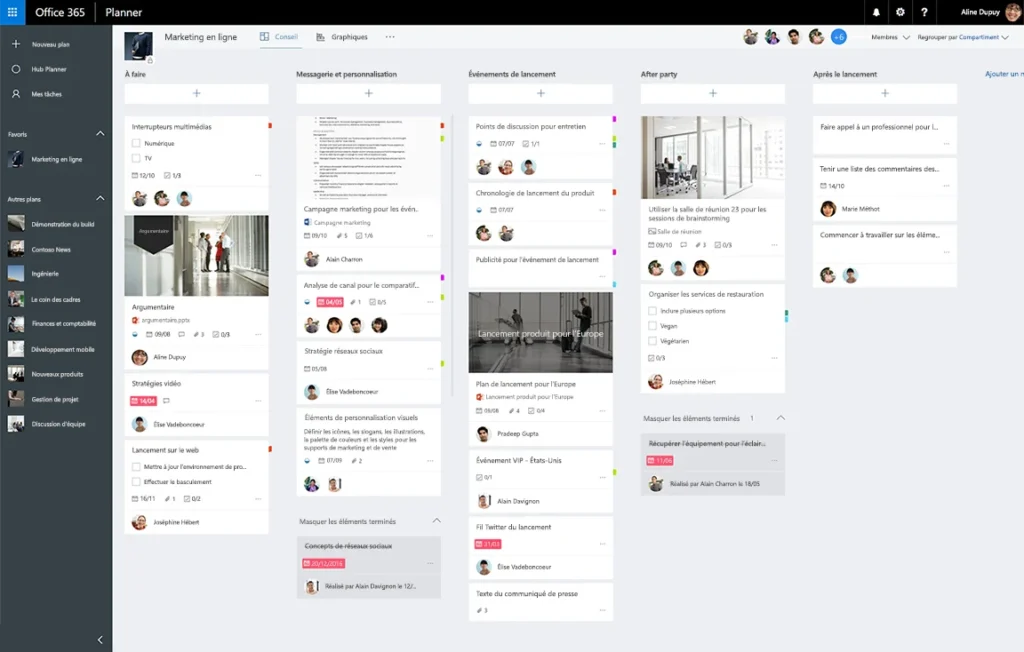This screenshot has height=652, width=1024.
Task: Open Texte du communiqué de presse card
Action: click(541, 601)
